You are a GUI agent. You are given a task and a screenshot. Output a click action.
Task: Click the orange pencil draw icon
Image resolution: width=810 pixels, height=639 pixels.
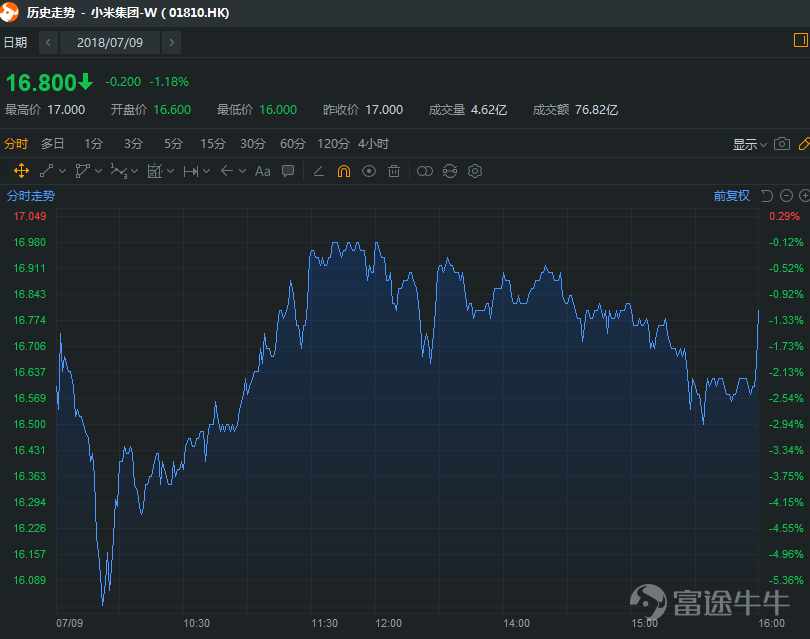pyautogui.click(x=804, y=144)
